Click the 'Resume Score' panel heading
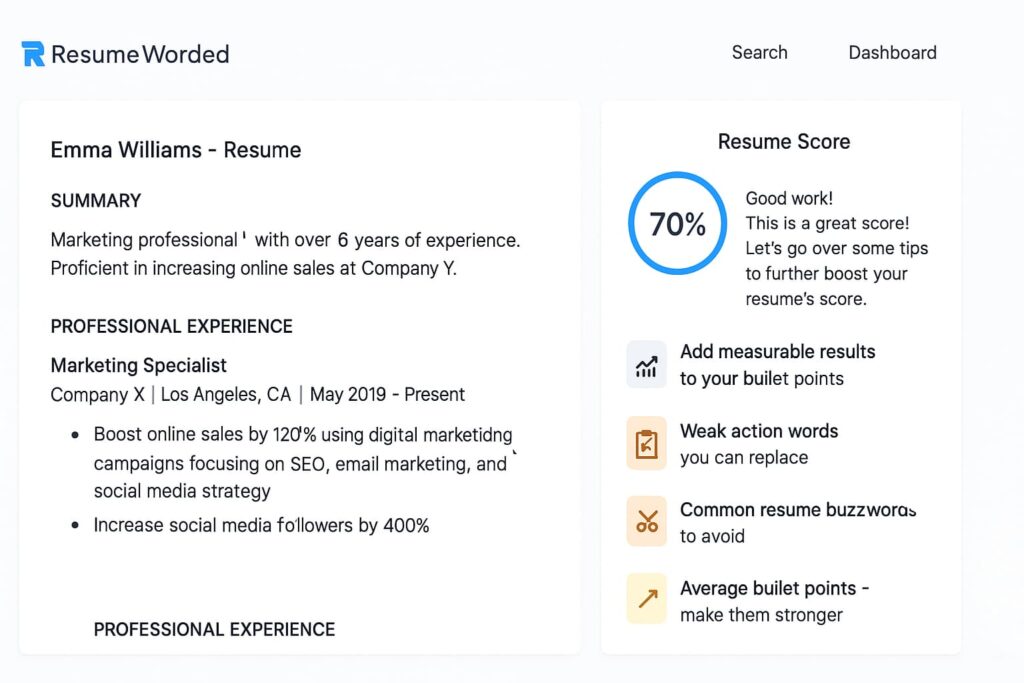This screenshot has height=683, width=1024. [784, 142]
